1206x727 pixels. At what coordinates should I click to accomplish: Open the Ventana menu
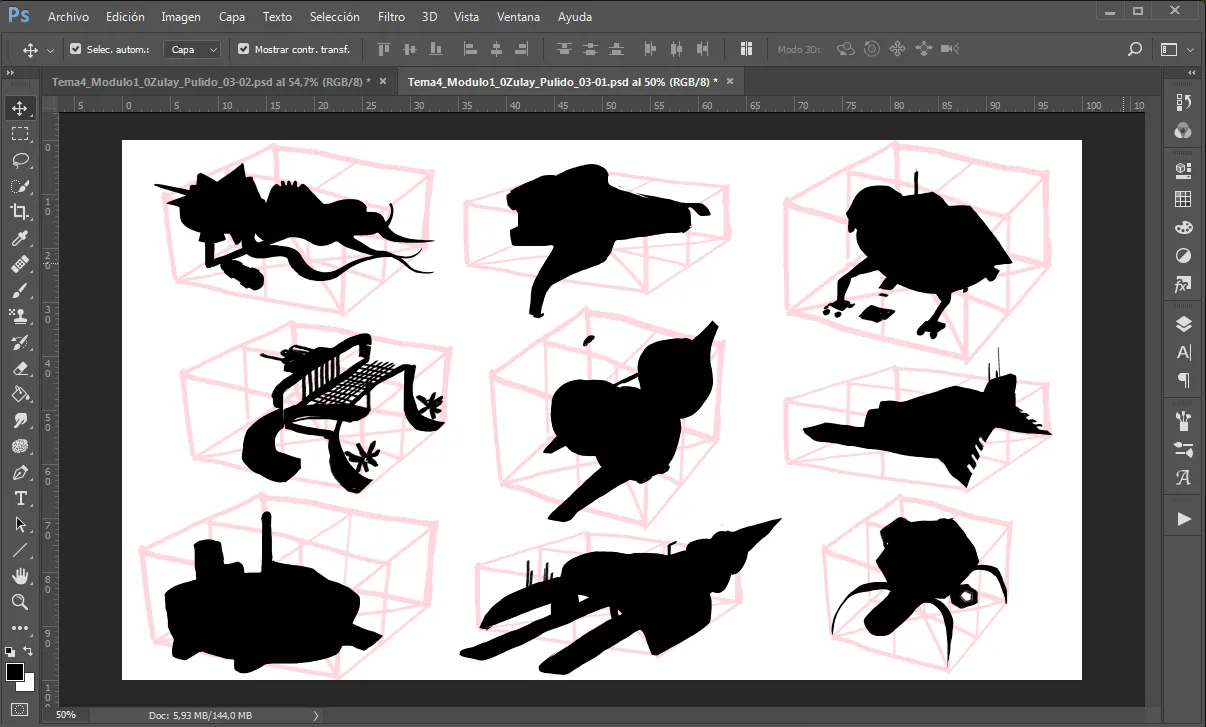point(519,17)
